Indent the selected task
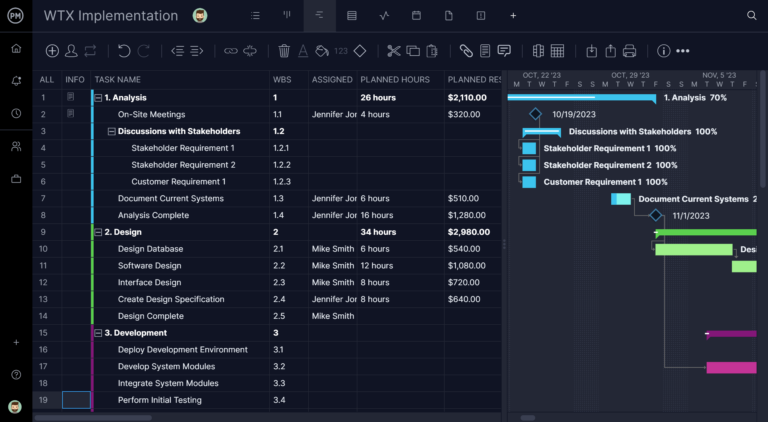Image resolution: width=768 pixels, height=422 pixels. tap(196, 51)
